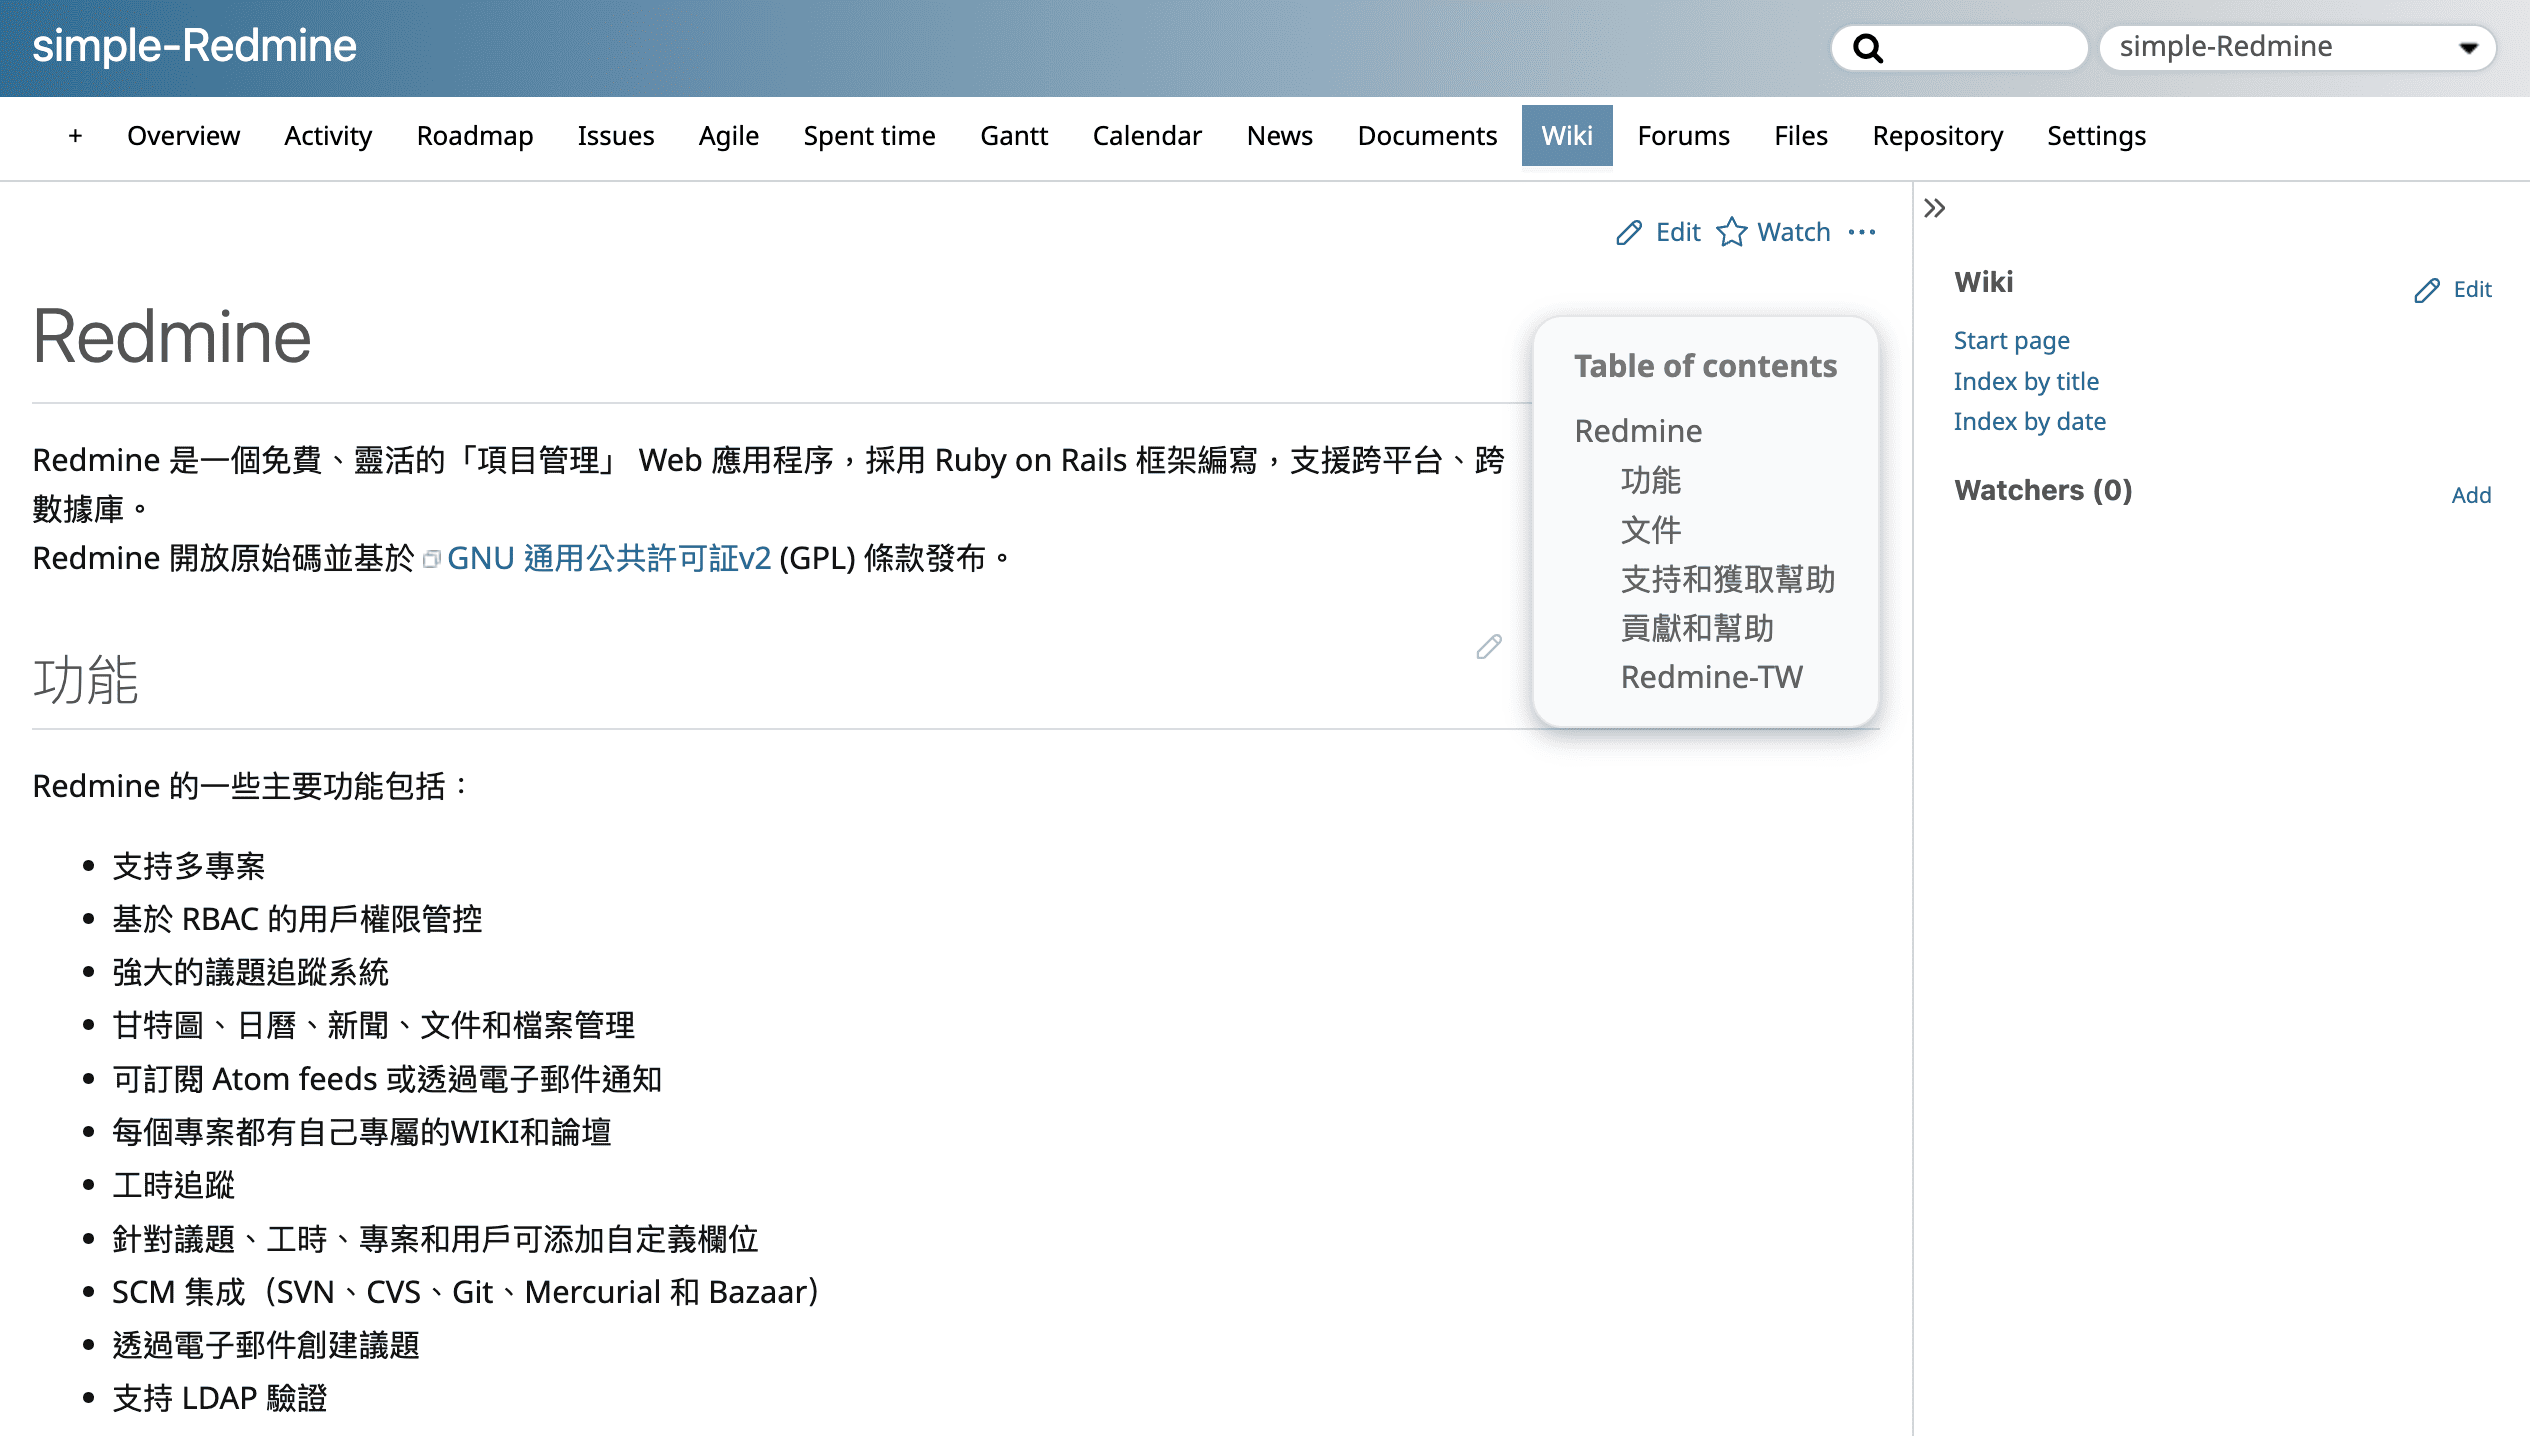Open the simple-Redmine project dropdown
2530x1436 pixels.
coord(2296,48)
